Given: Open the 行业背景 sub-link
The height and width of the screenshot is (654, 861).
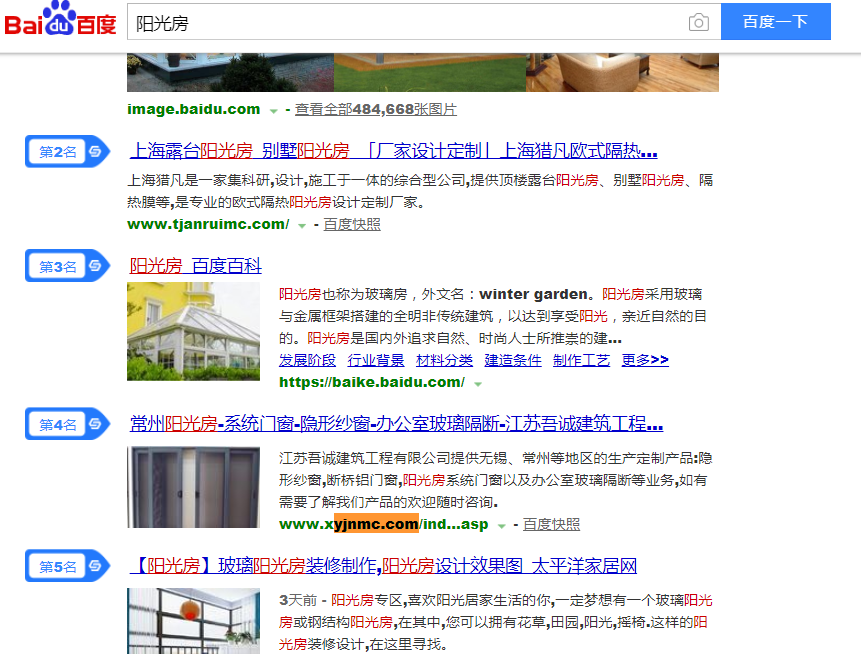Looking at the screenshot, I should (376, 360).
